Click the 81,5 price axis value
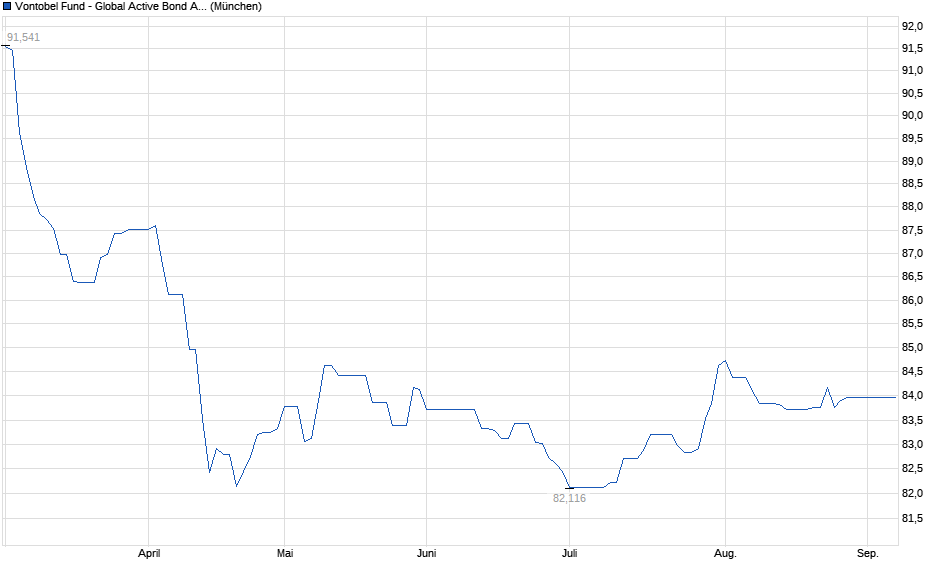940x579 pixels. click(x=912, y=518)
